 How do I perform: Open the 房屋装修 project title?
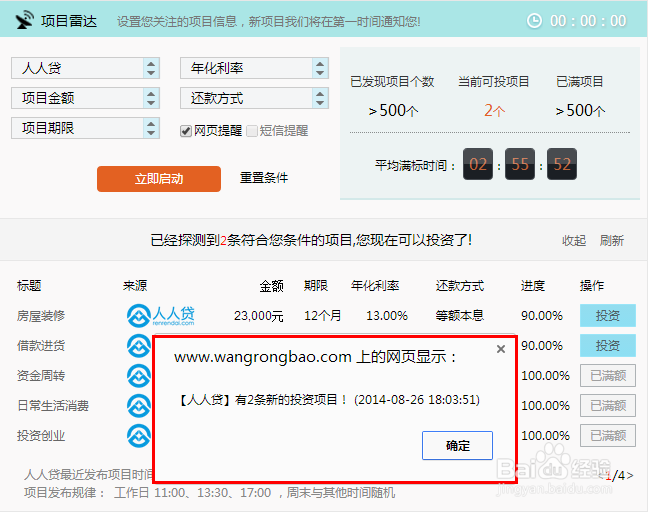pyautogui.click(x=41, y=316)
